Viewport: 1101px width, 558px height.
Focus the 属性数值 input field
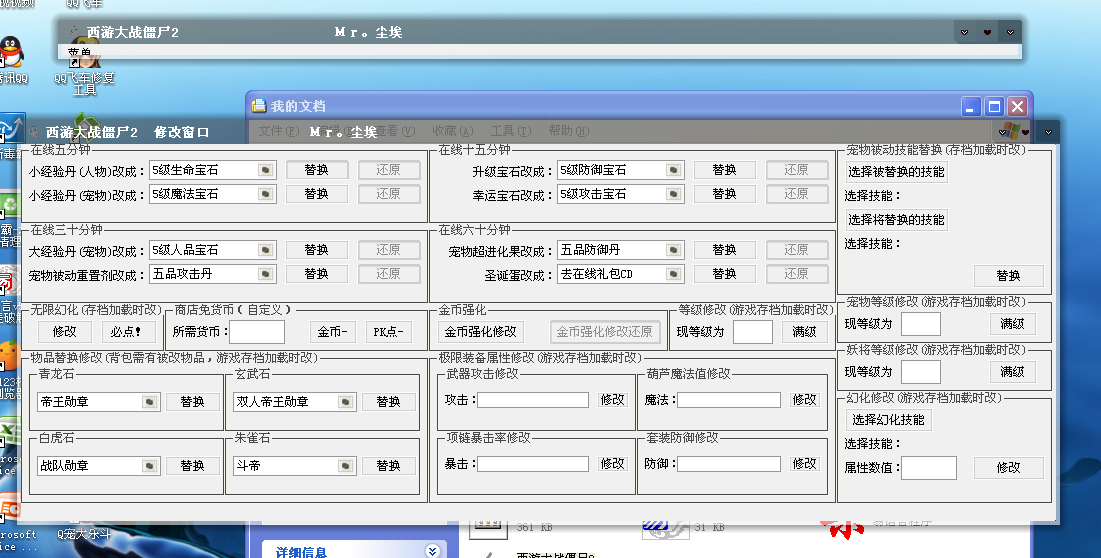(929, 468)
